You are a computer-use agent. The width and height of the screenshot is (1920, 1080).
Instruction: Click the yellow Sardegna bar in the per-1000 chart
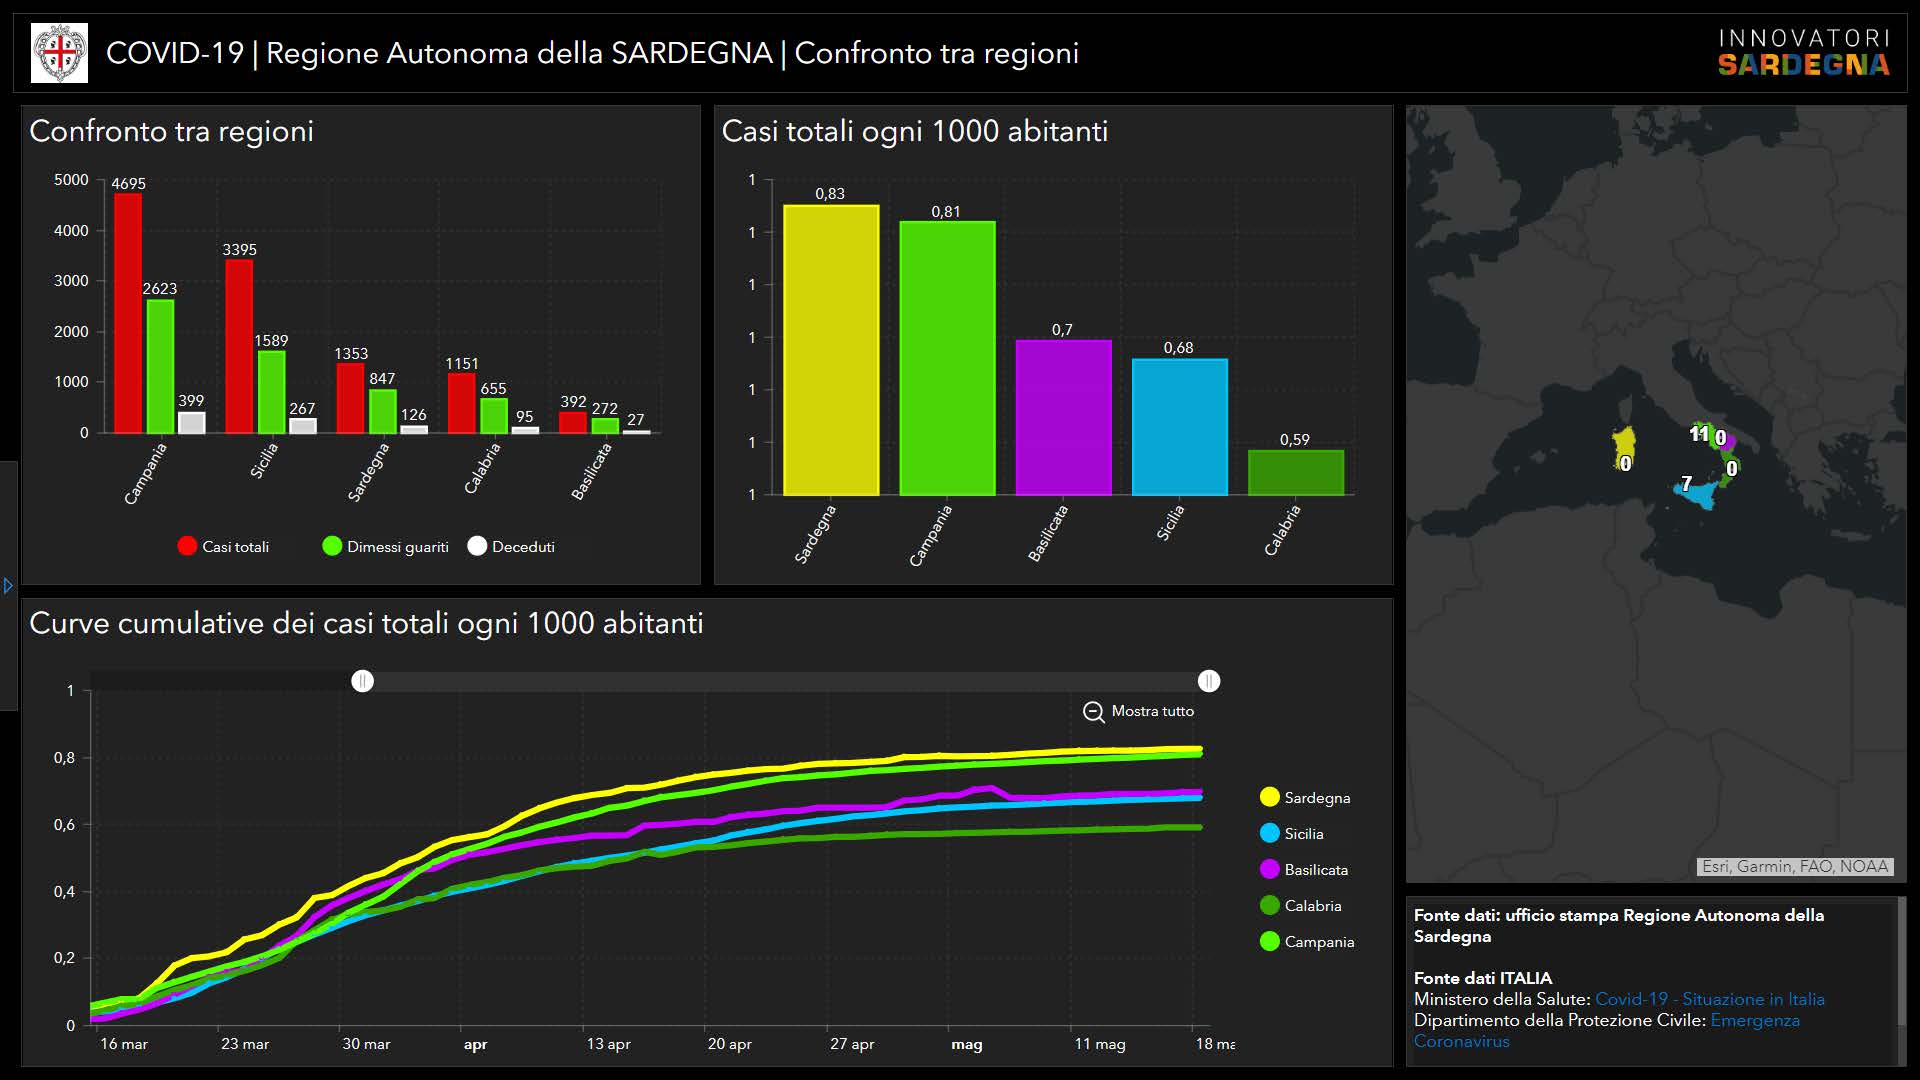[830, 350]
